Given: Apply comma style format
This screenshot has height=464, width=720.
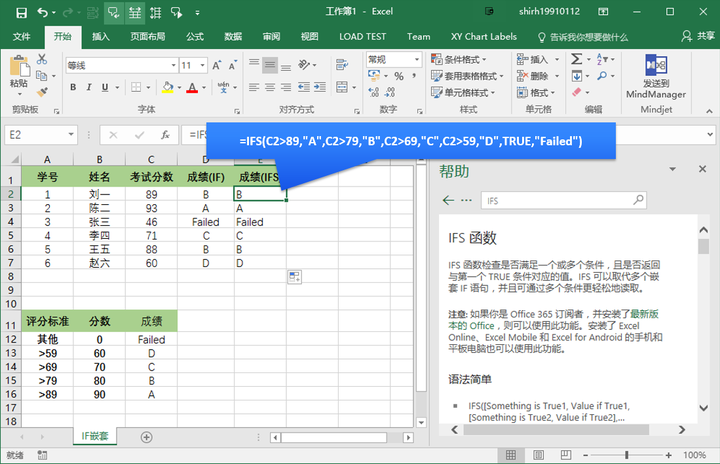Looking at the screenshot, I should tap(414, 76).
